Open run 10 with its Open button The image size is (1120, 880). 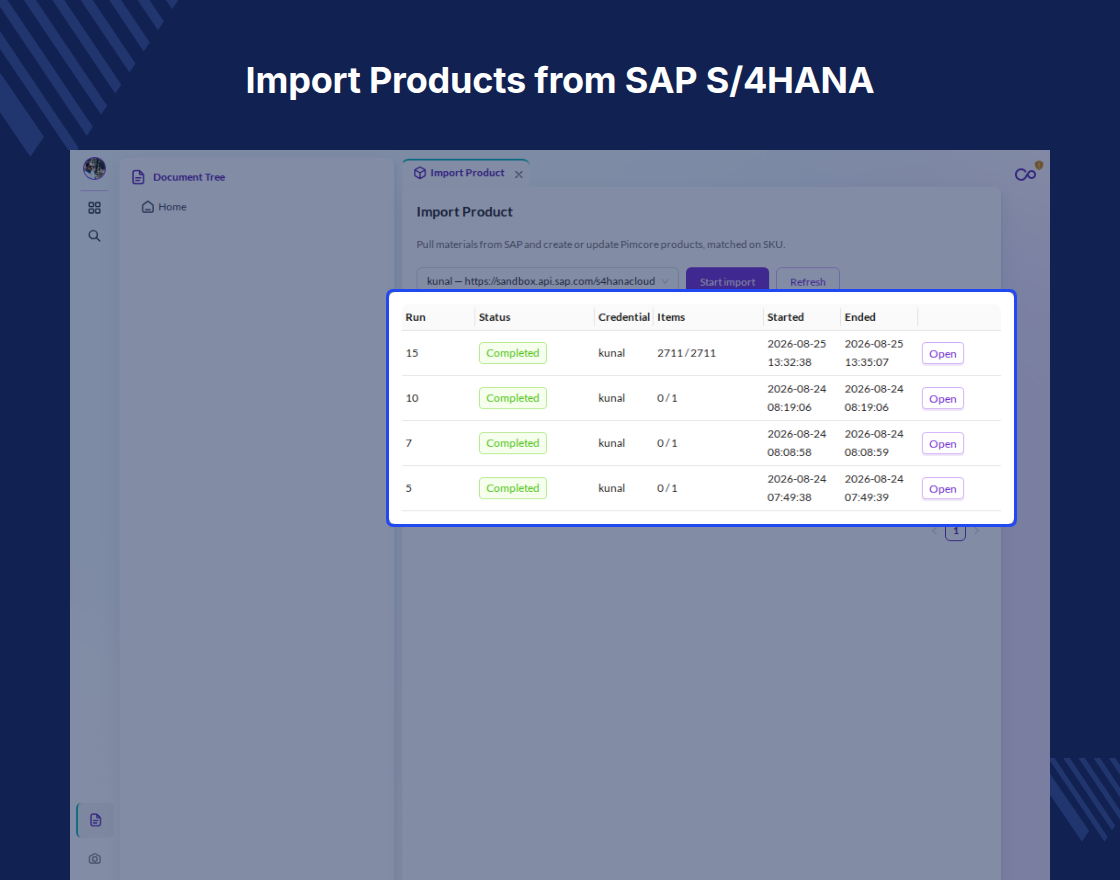(x=943, y=399)
